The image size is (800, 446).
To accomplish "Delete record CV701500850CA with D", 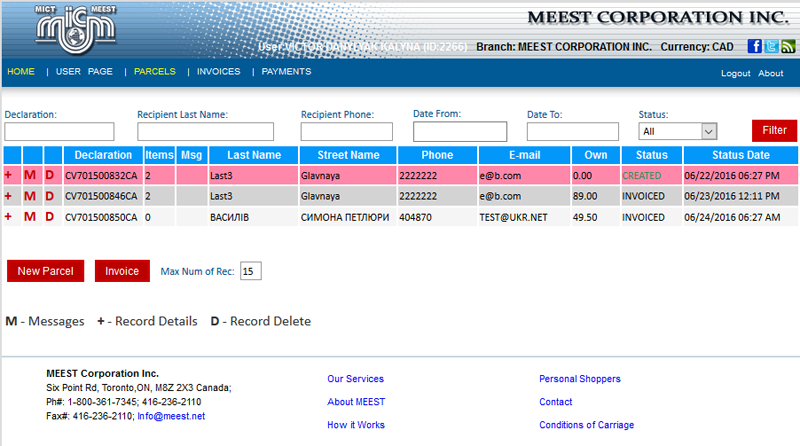I will click(49, 217).
